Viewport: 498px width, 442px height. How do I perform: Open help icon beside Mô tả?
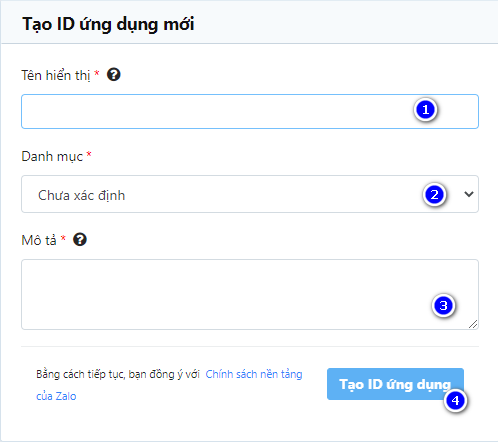80,239
